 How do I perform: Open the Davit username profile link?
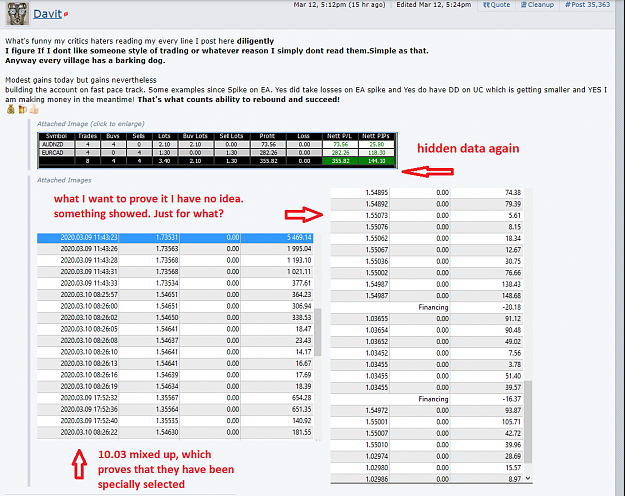47,14
